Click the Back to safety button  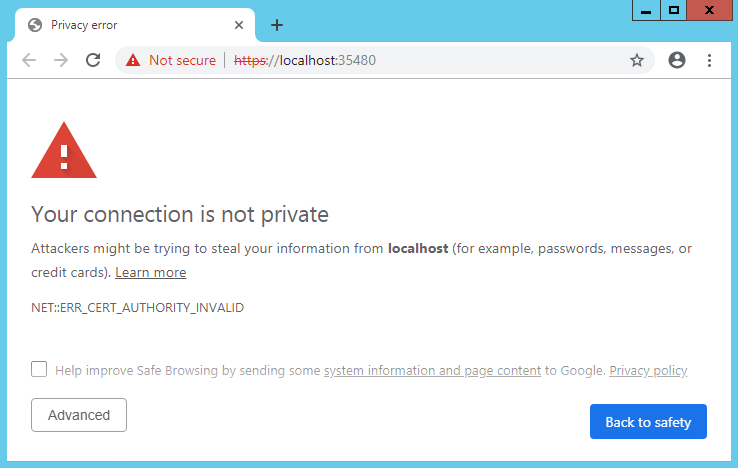[648, 421]
